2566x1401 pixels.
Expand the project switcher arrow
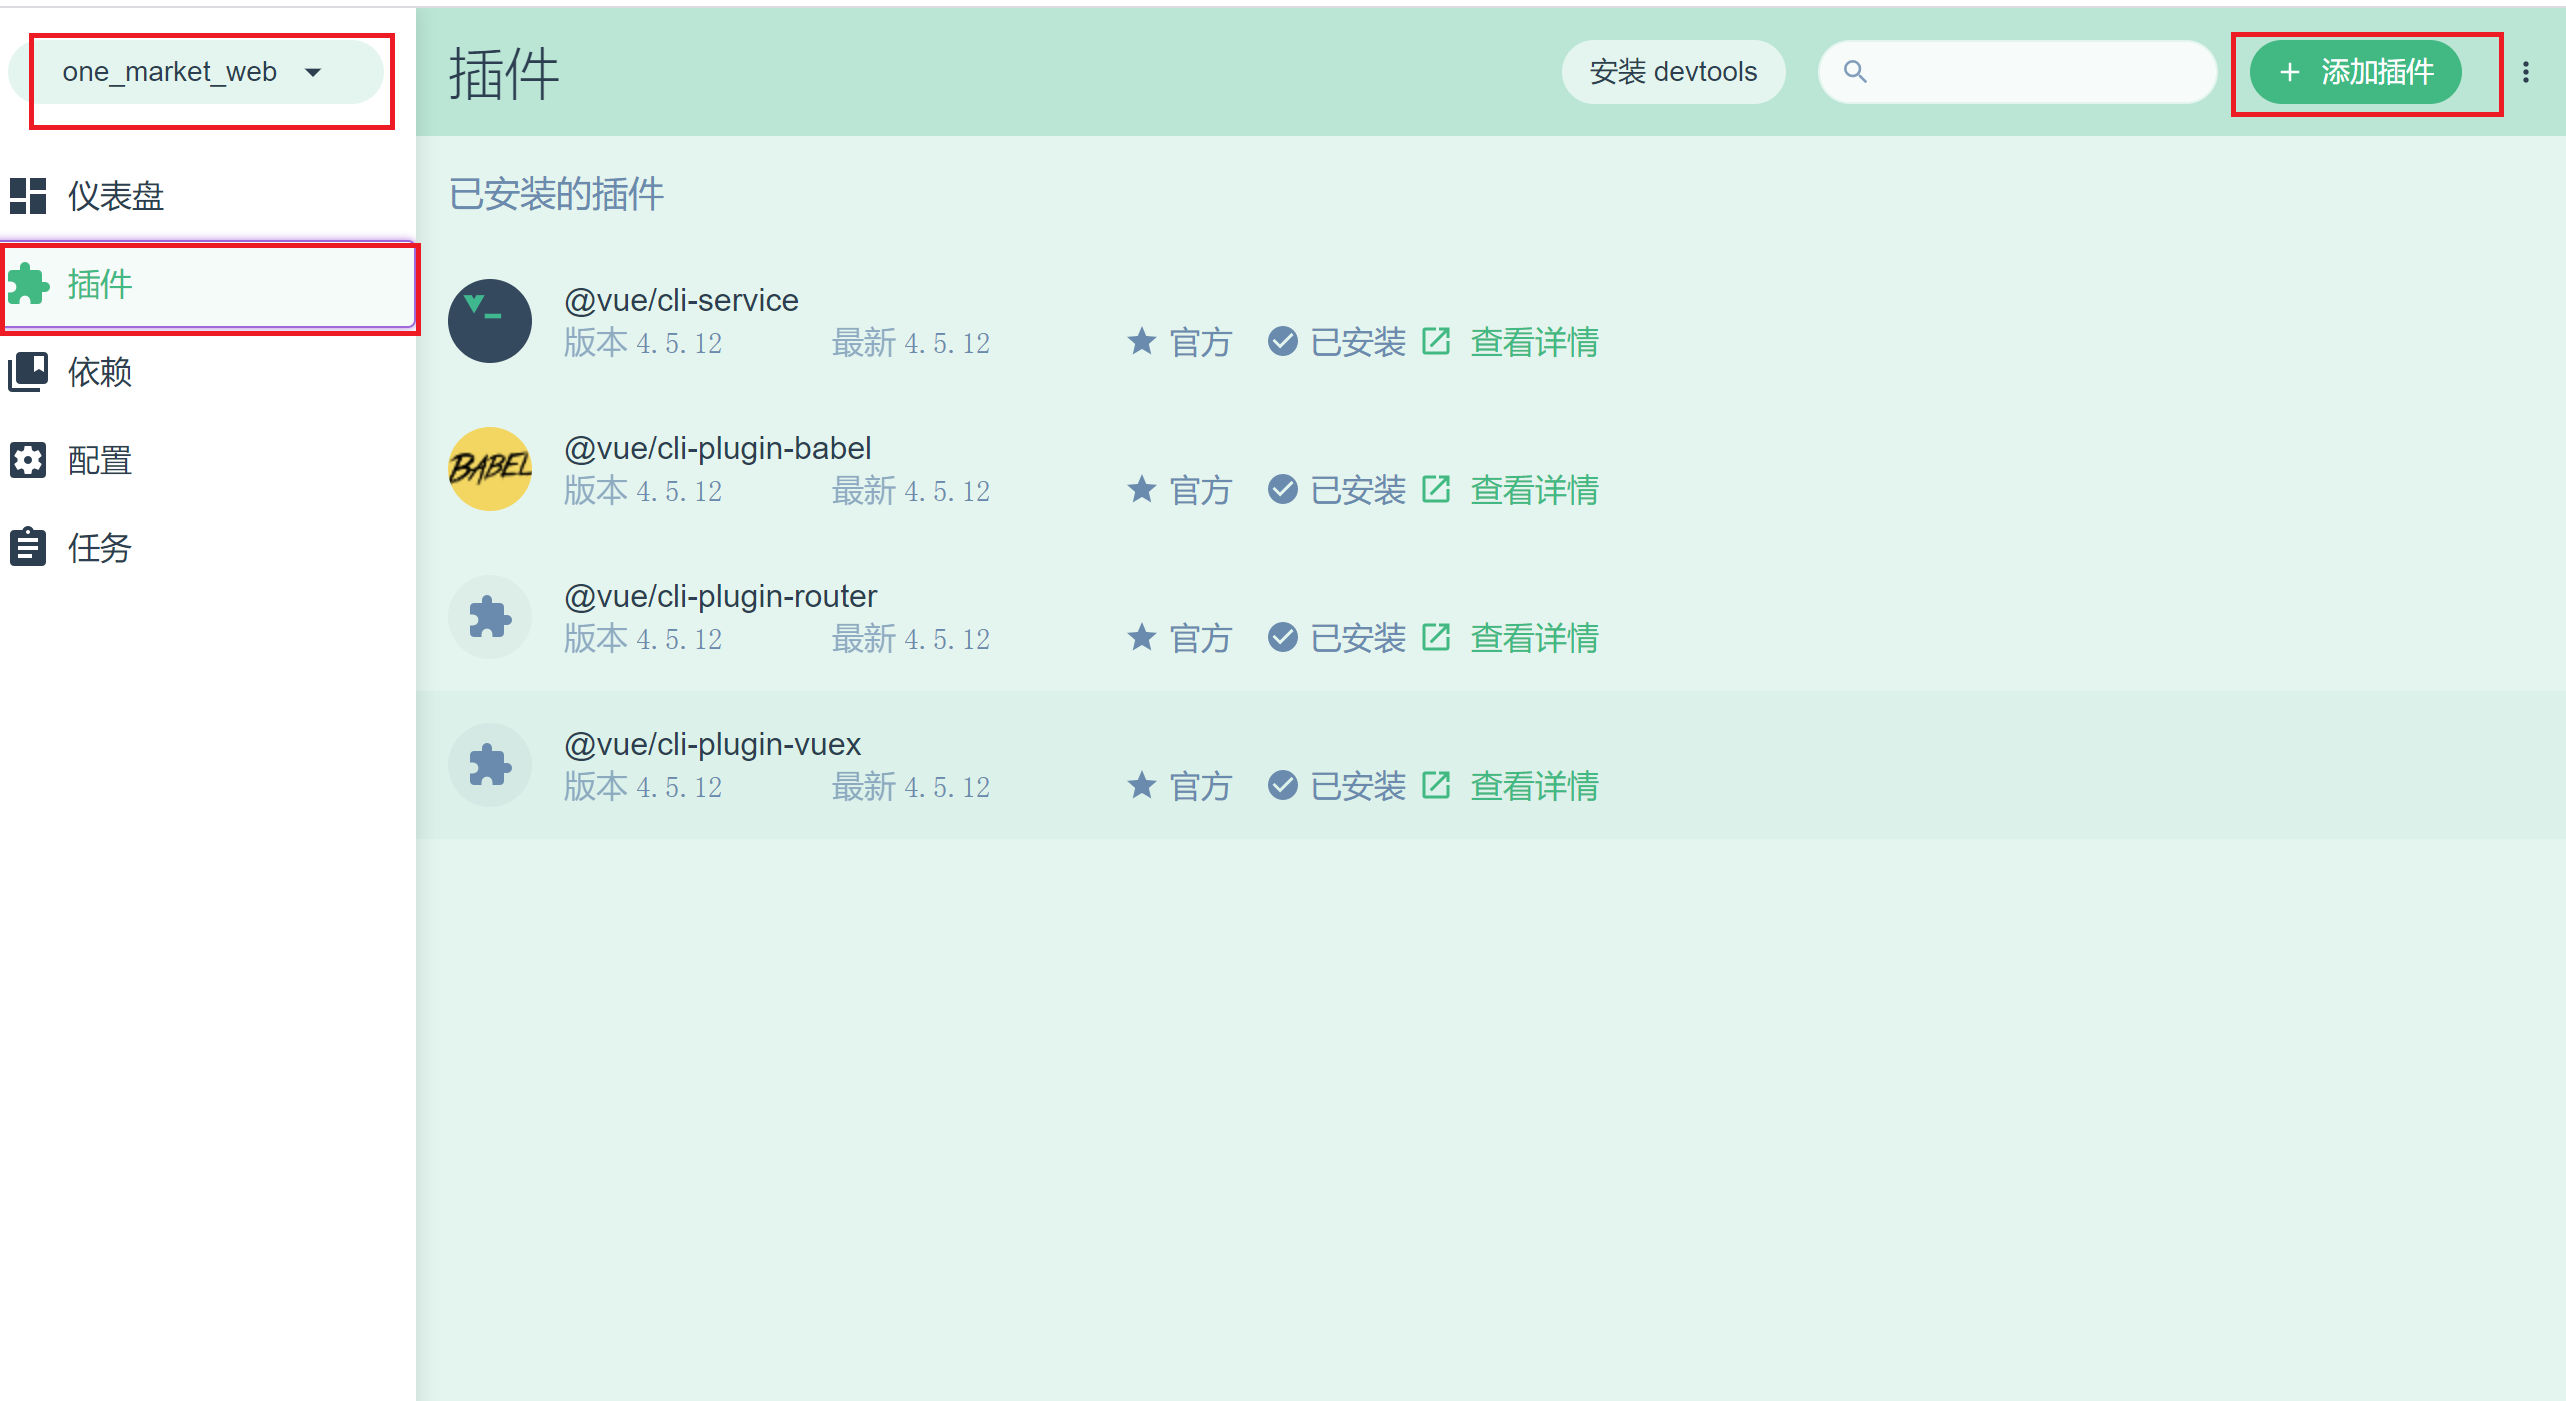(313, 72)
